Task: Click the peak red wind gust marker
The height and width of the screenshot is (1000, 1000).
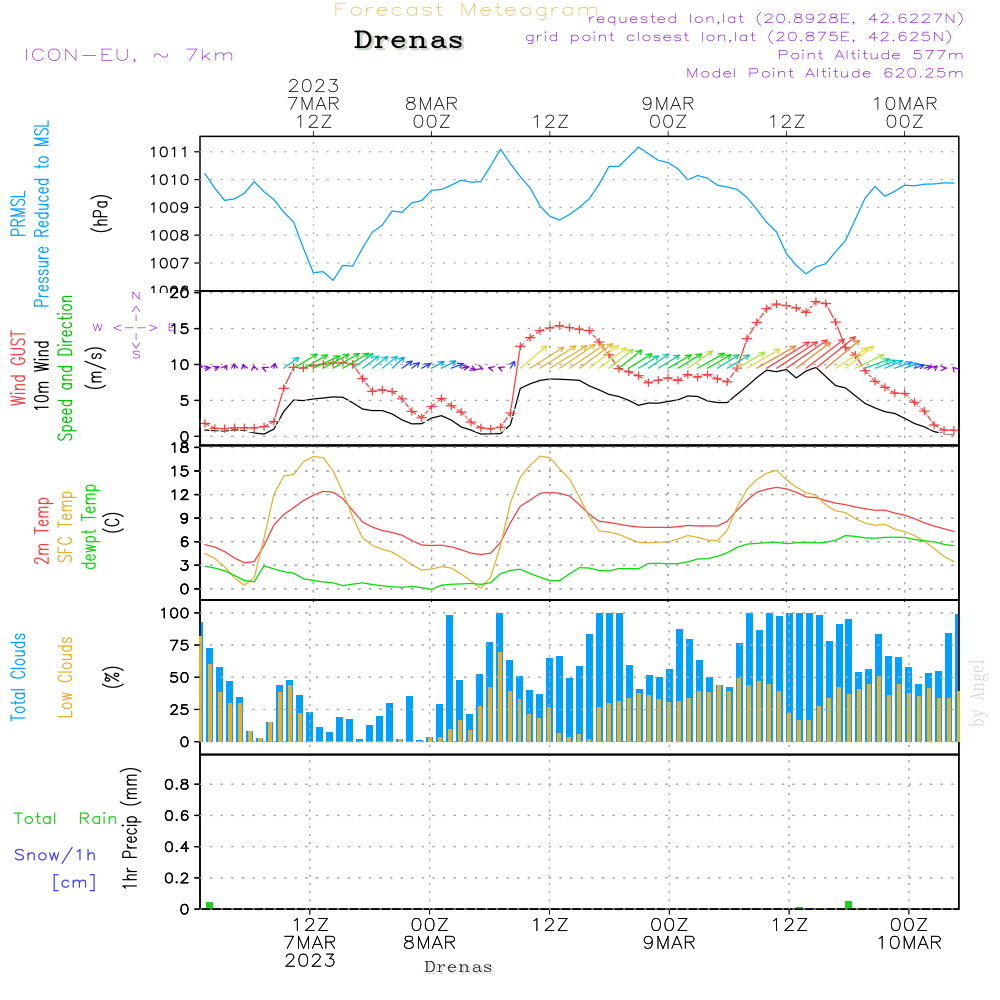Action: tap(817, 301)
